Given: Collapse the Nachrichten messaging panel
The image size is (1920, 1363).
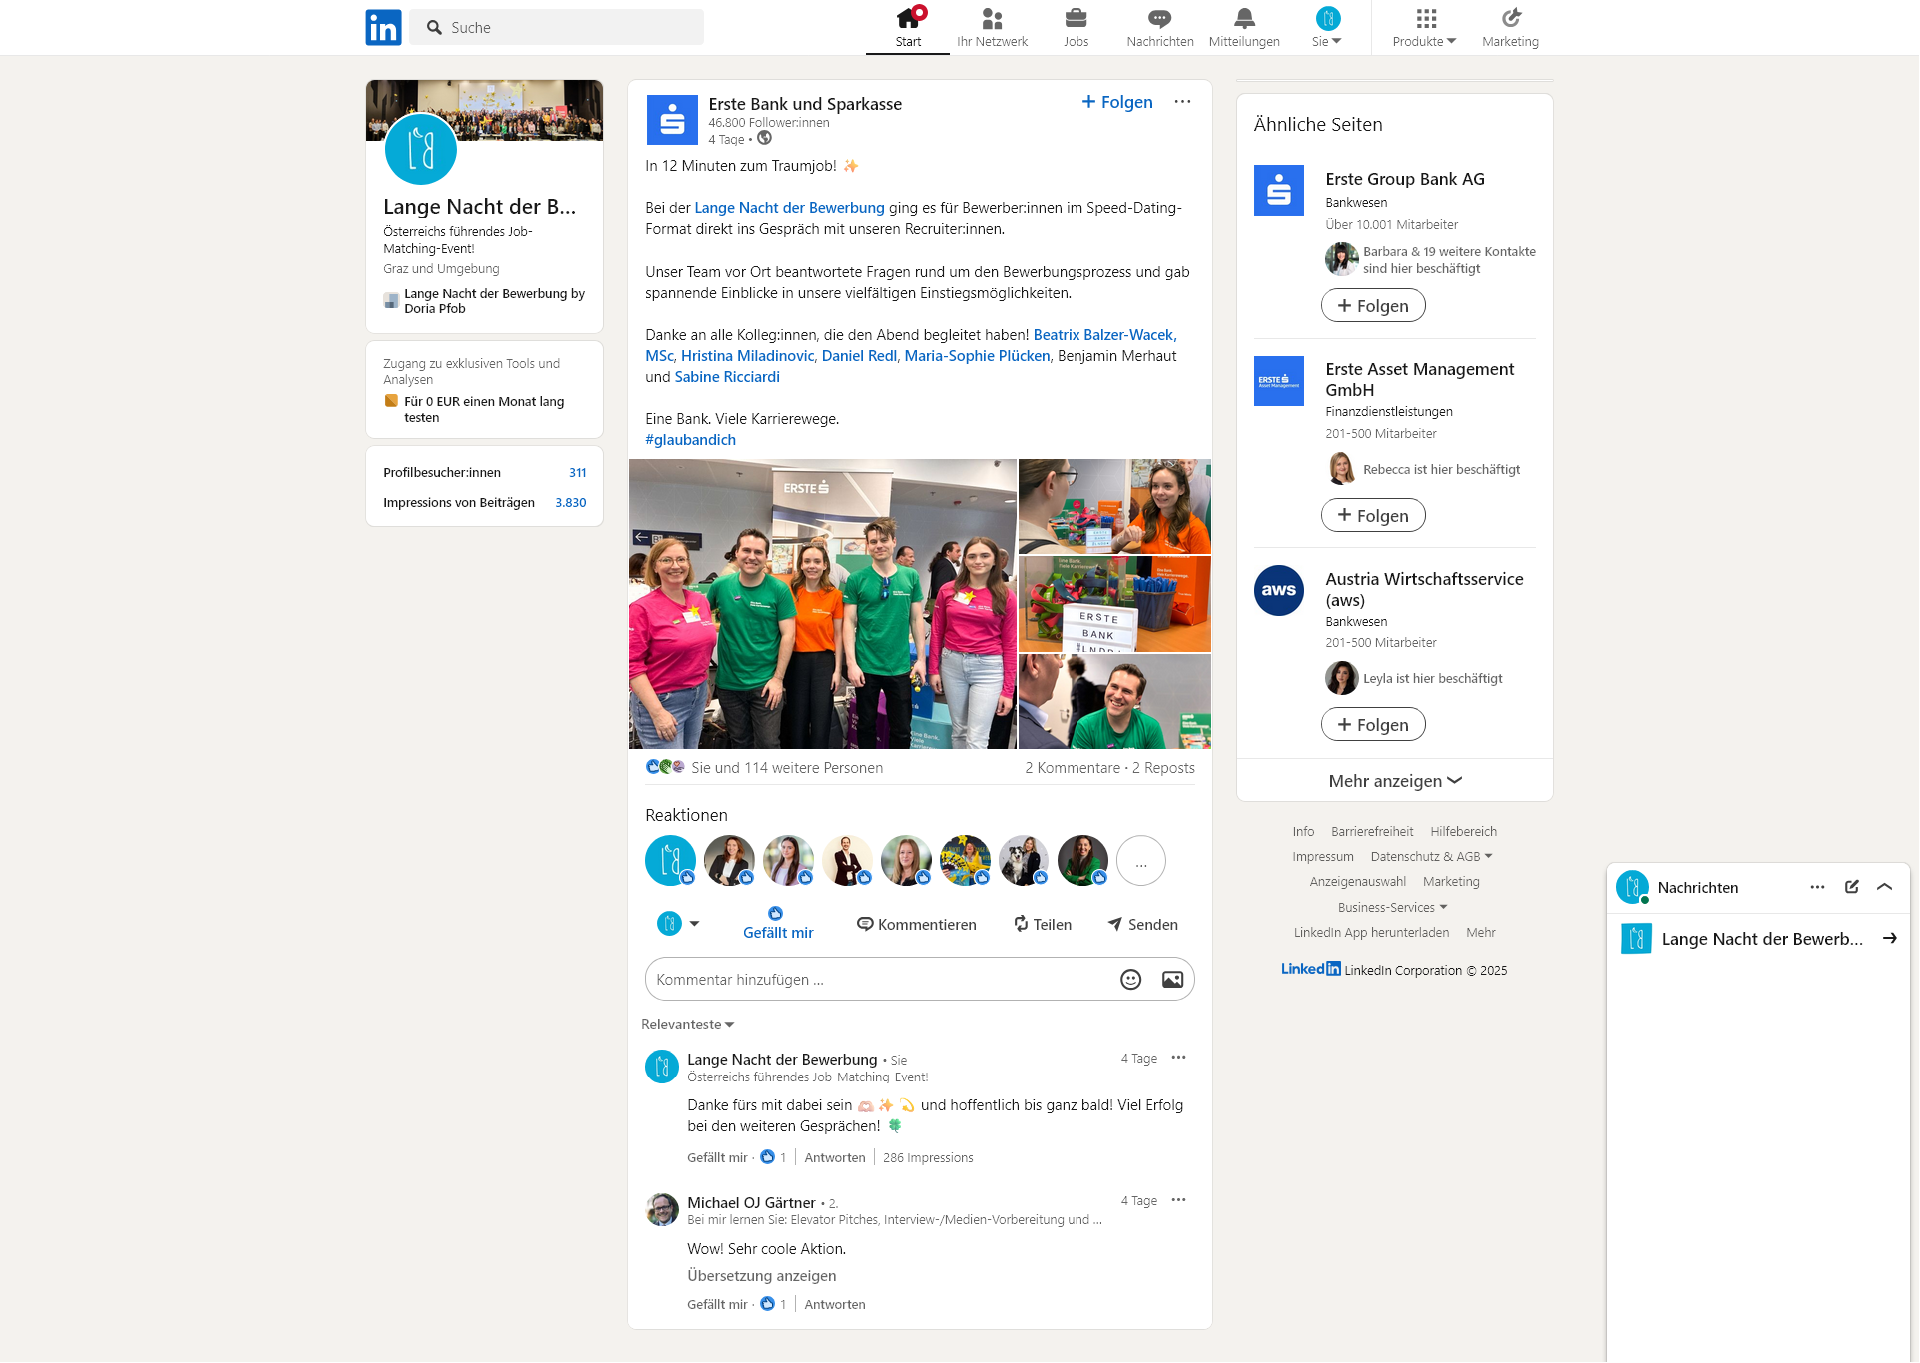Looking at the screenshot, I should 1885,887.
